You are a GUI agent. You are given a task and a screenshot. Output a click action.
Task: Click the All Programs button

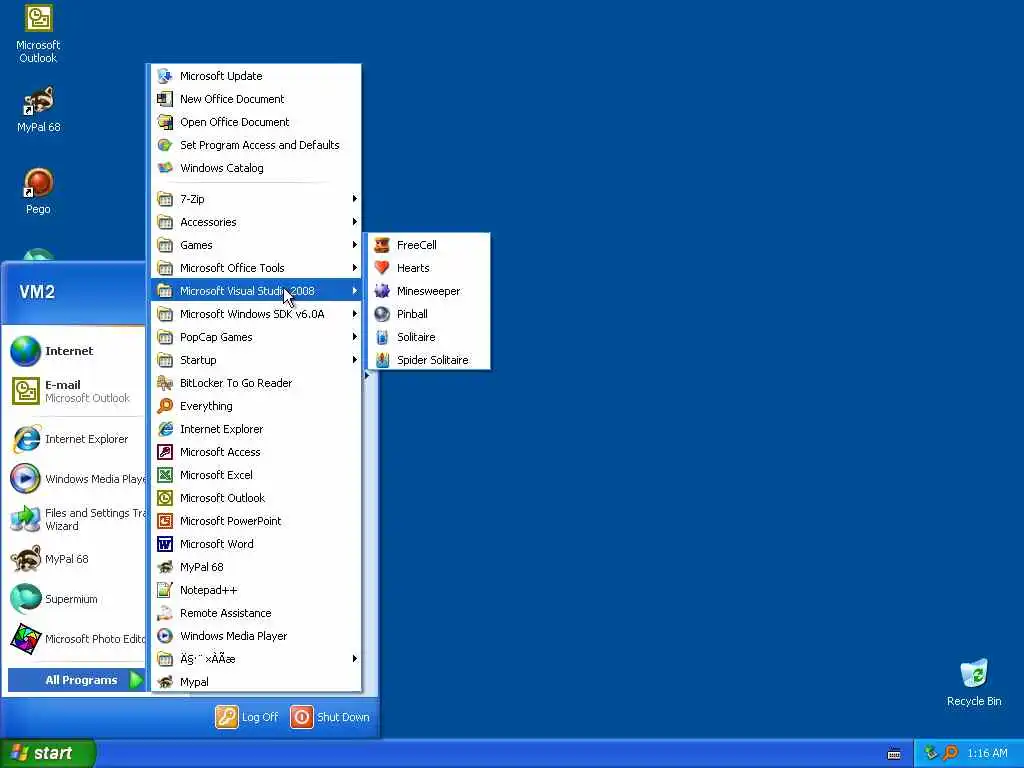coord(76,680)
